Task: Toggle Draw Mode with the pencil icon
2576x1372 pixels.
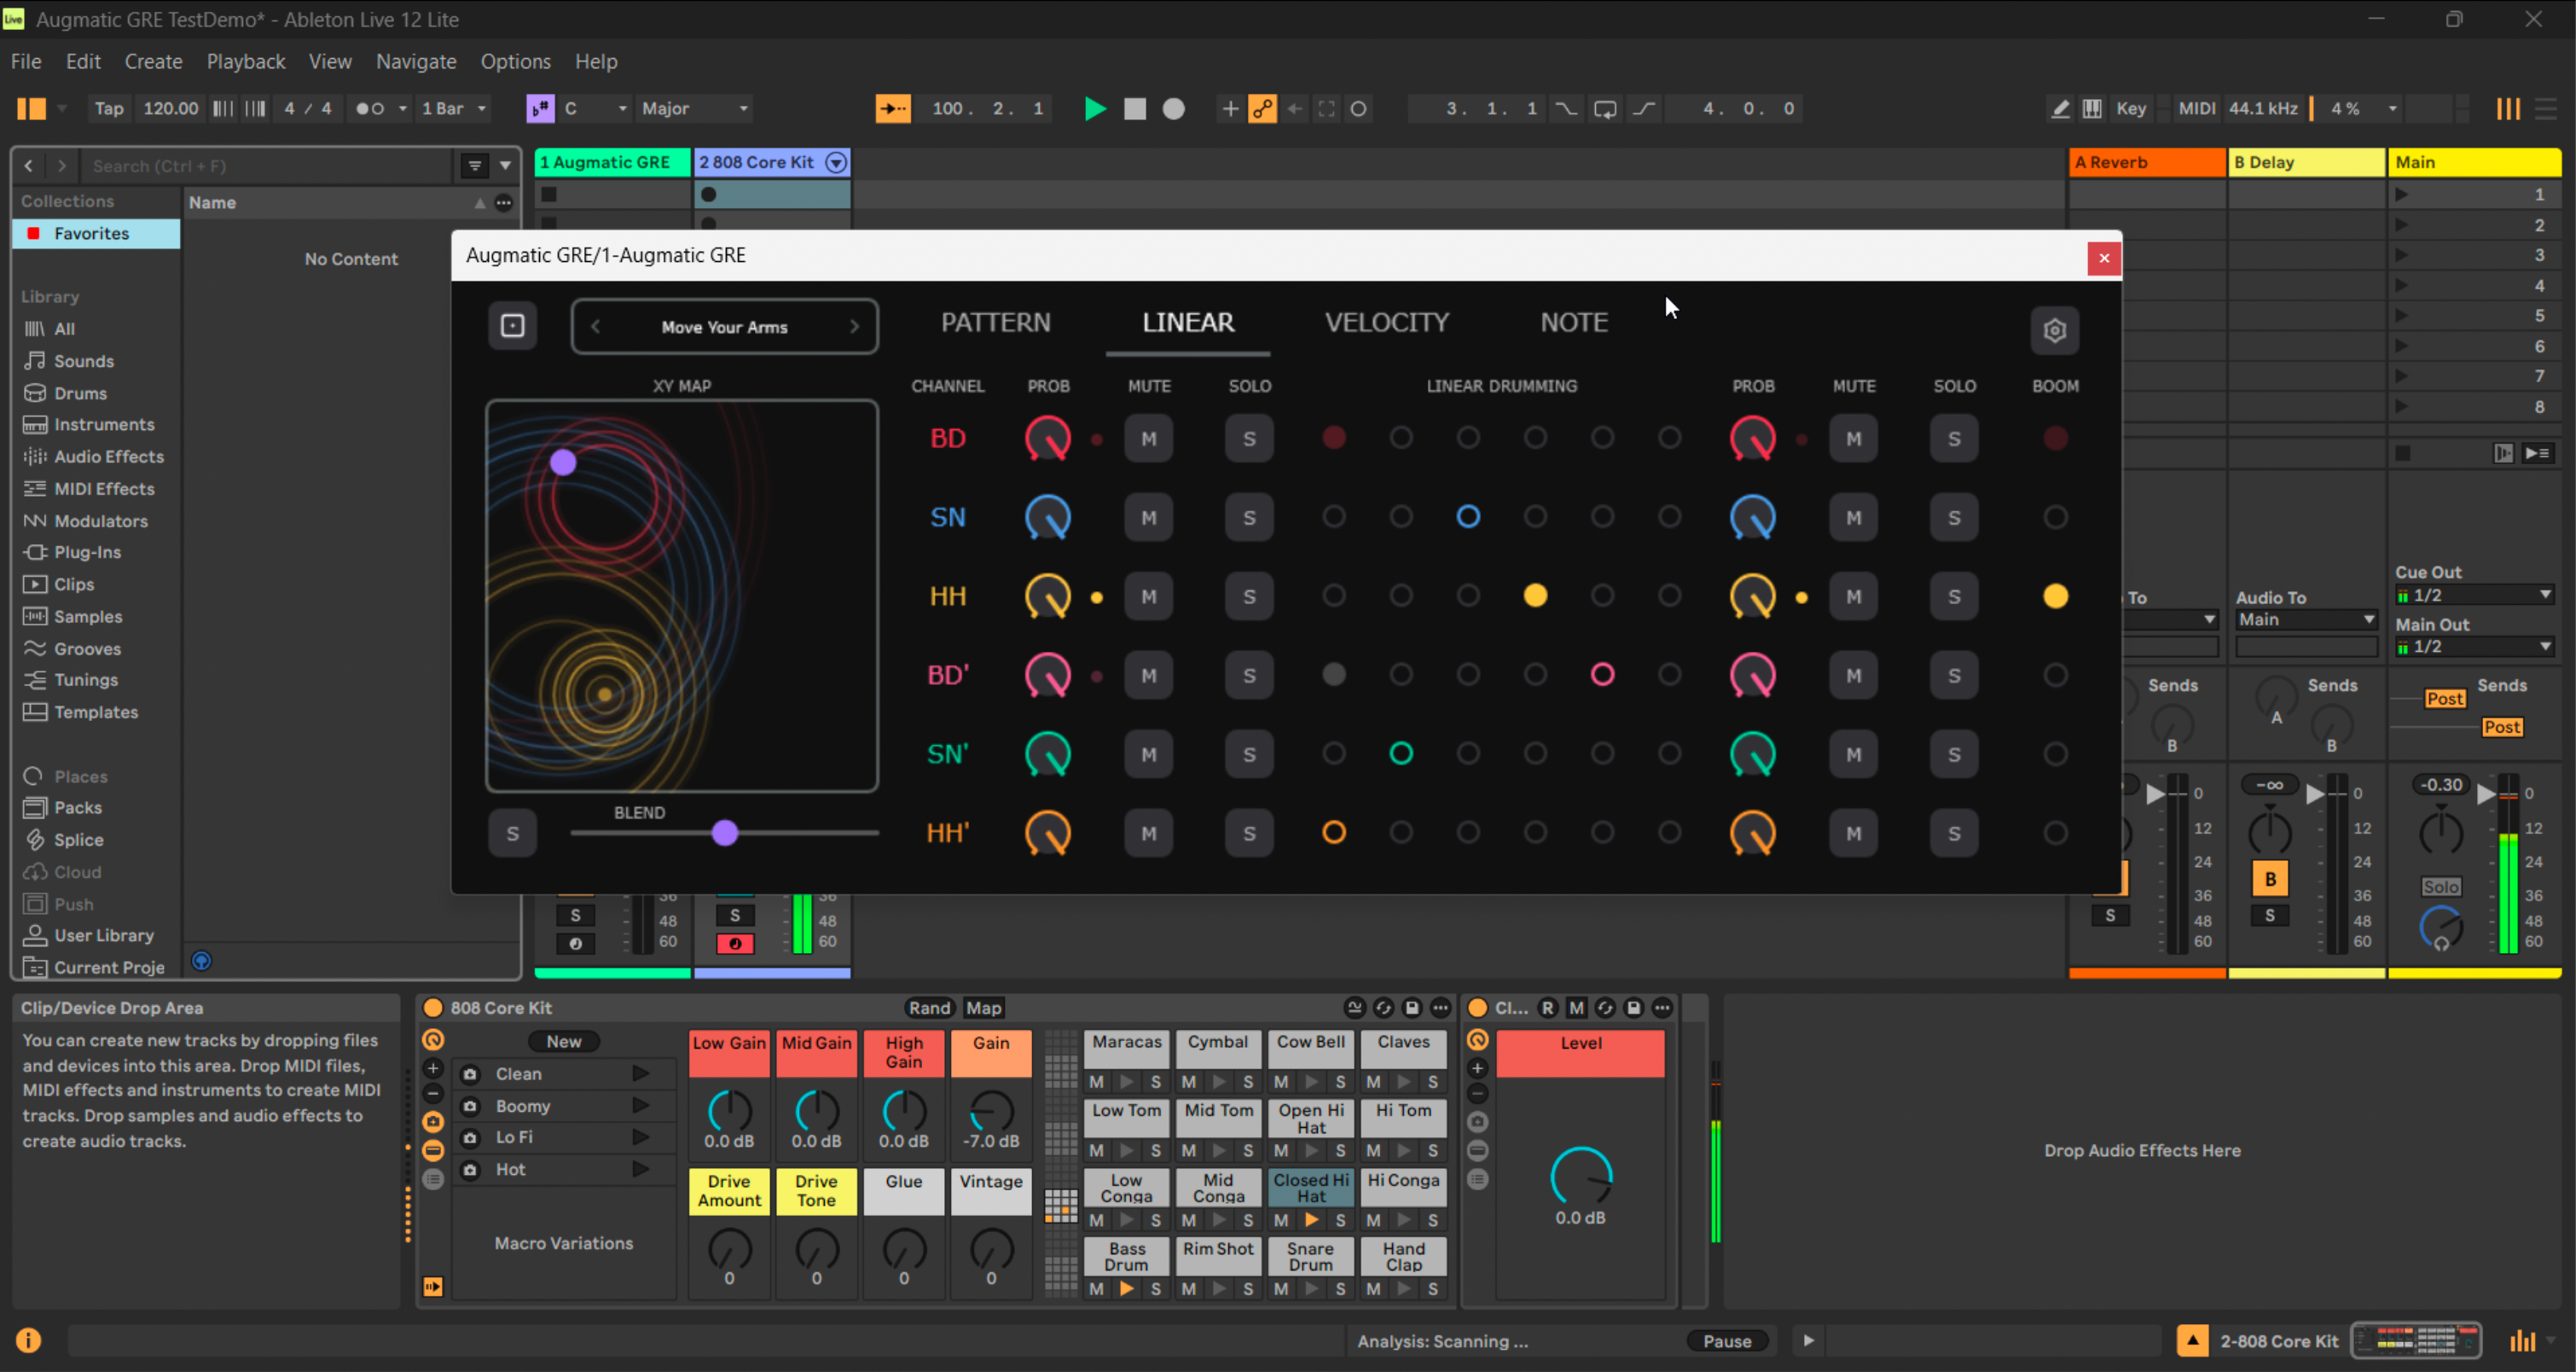Action: (x=2060, y=108)
